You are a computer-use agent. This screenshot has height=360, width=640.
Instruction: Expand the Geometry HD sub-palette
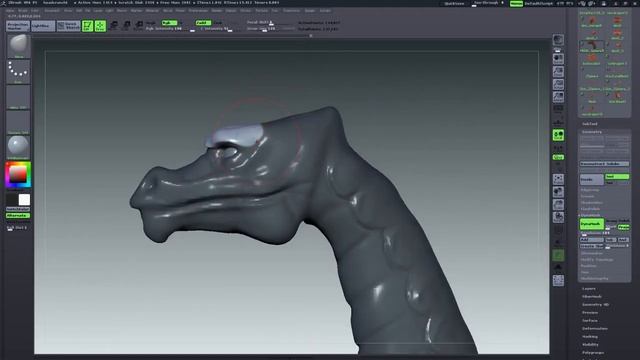(x=595, y=304)
